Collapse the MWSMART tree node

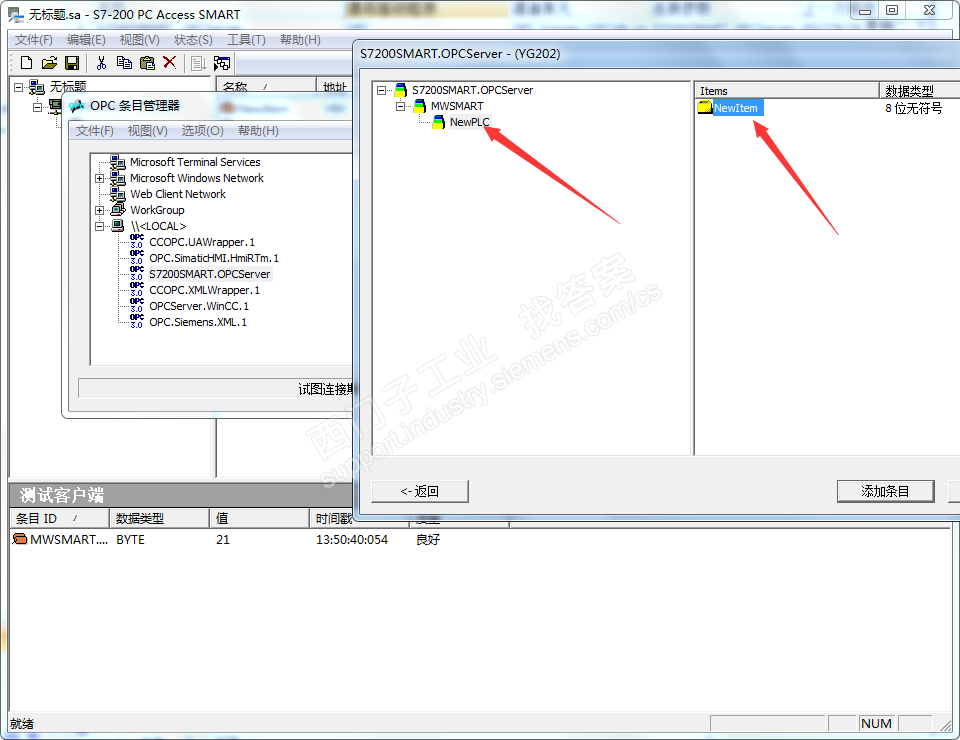(400, 107)
